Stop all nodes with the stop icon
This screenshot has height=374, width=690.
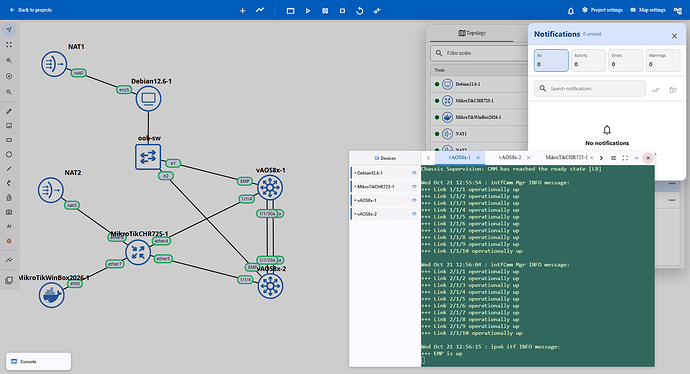342,11
